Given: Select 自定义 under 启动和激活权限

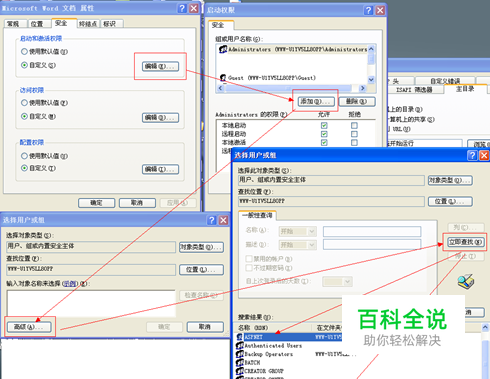Looking at the screenshot, I should [24, 65].
